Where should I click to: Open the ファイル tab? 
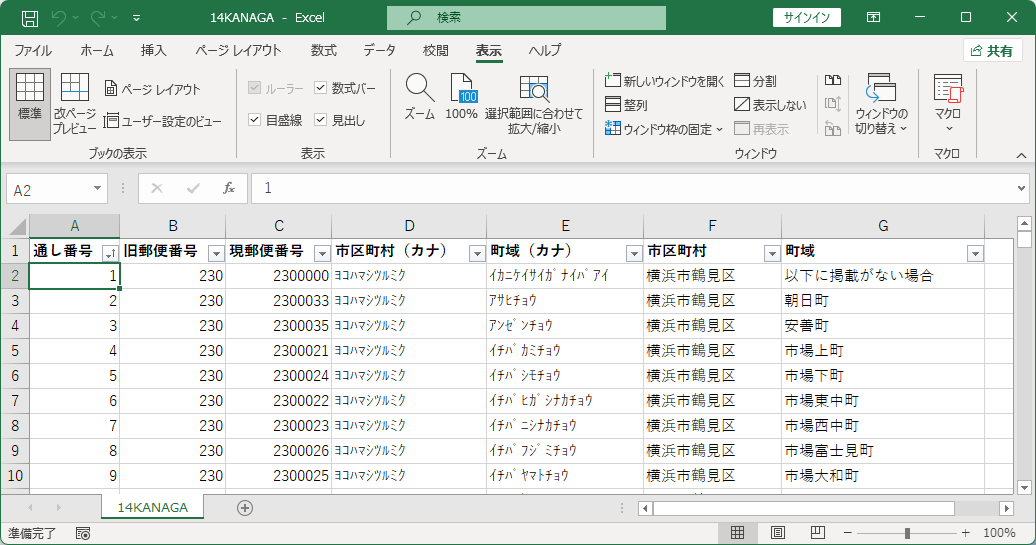point(33,50)
